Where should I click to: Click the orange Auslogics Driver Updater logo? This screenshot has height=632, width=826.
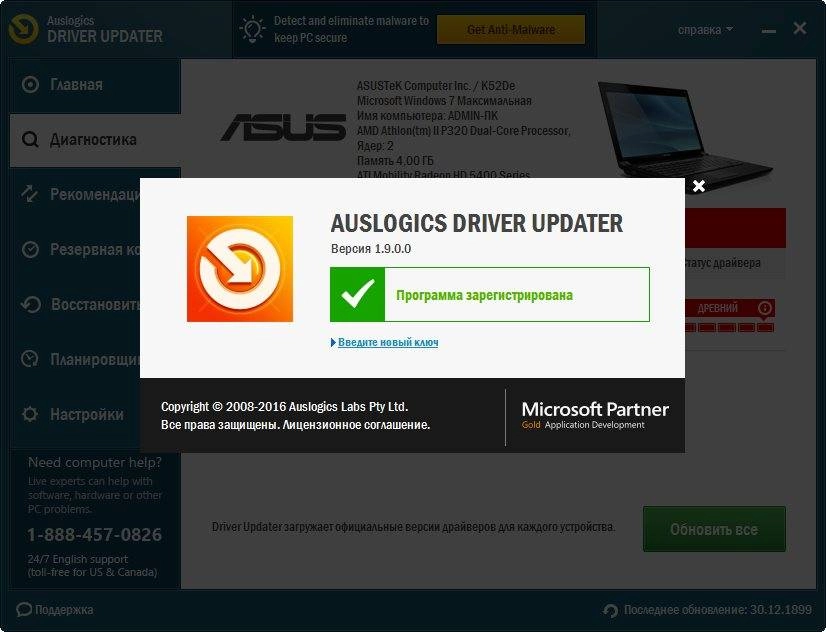(240, 269)
